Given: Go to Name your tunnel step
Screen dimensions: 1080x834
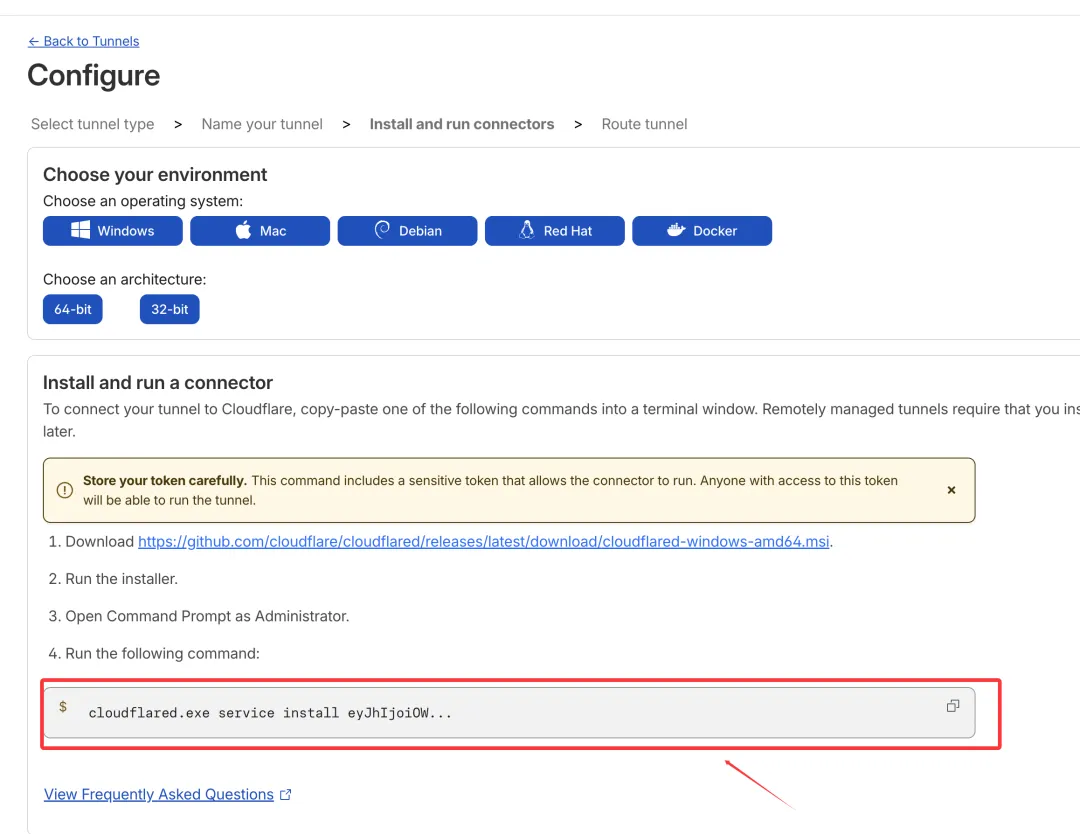Looking at the screenshot, I should click(262, 124).
